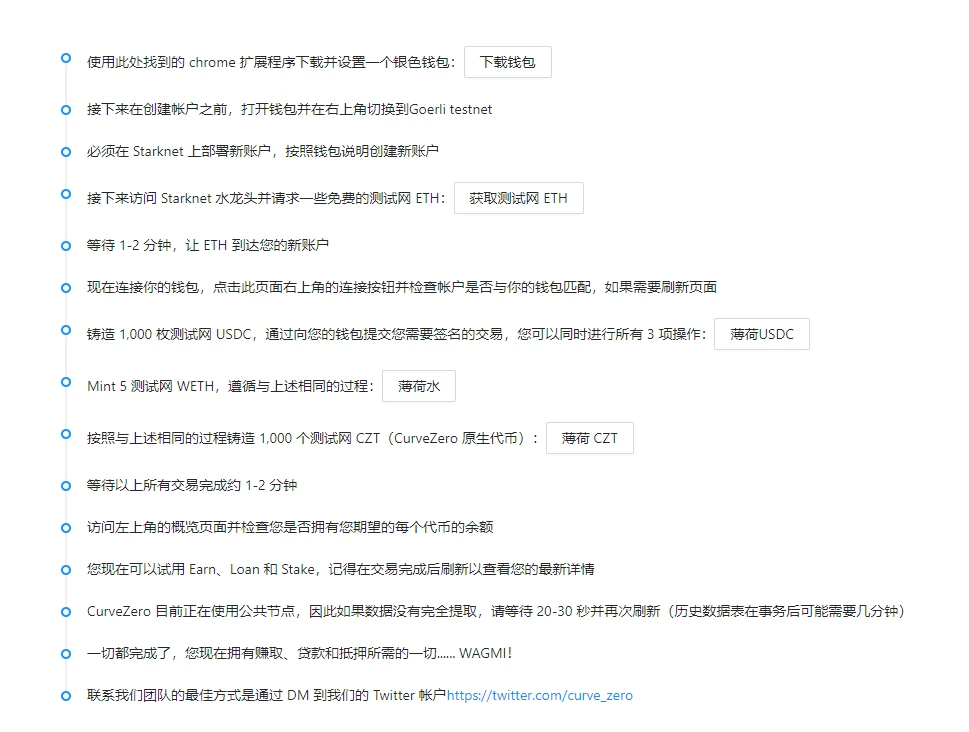The height and width of the screenshot is (732, 969).
Task: Click the timeline dot beside the chrome wallet step
Action: click(66, 58)
